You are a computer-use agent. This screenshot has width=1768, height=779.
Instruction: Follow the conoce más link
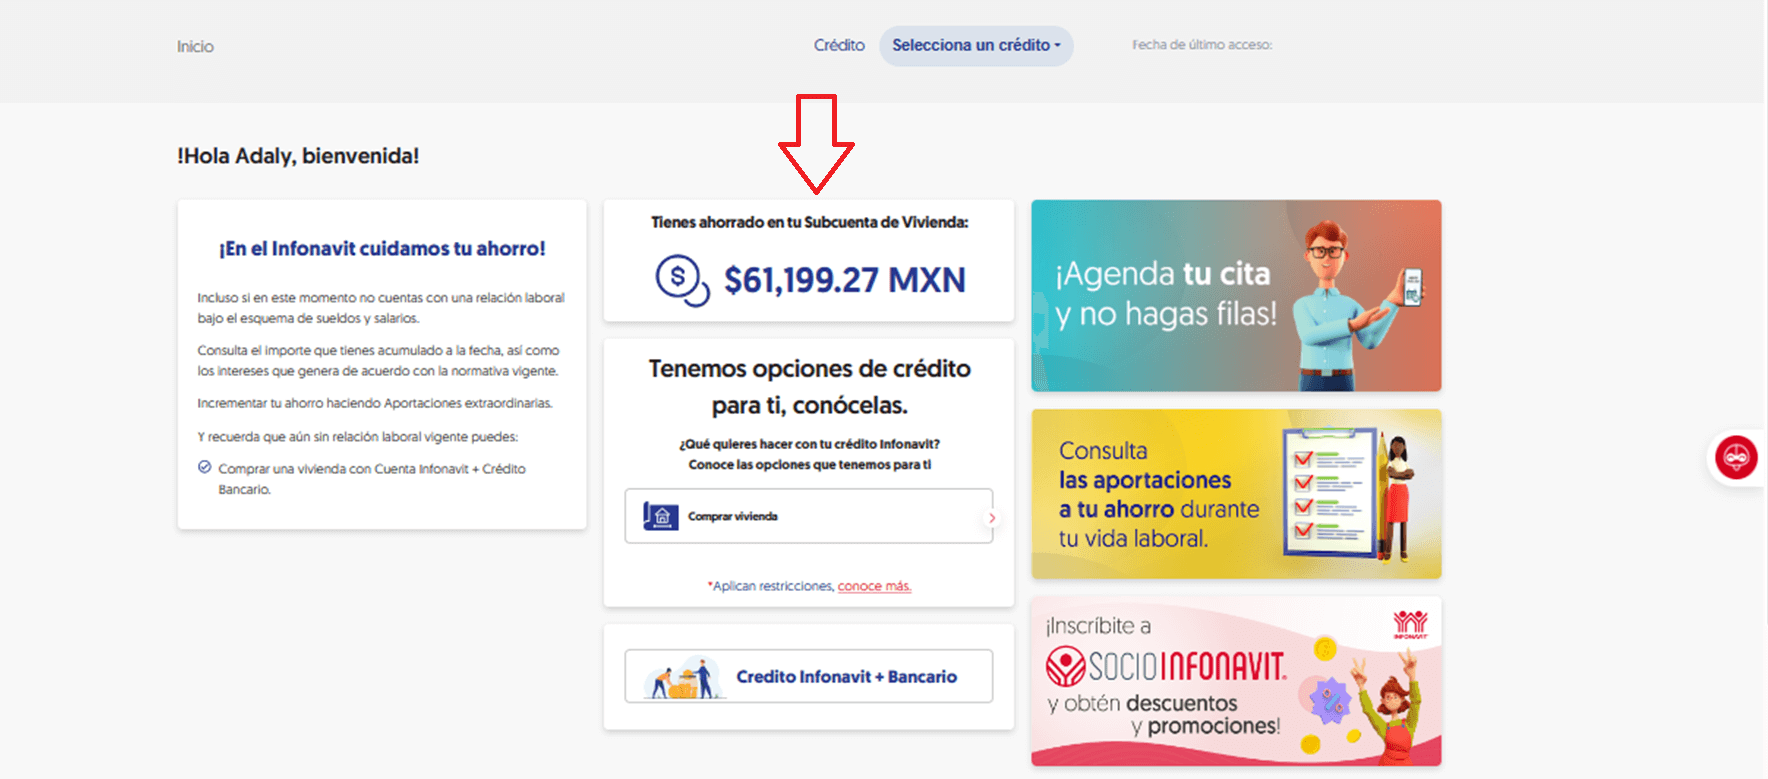[874, 586]
